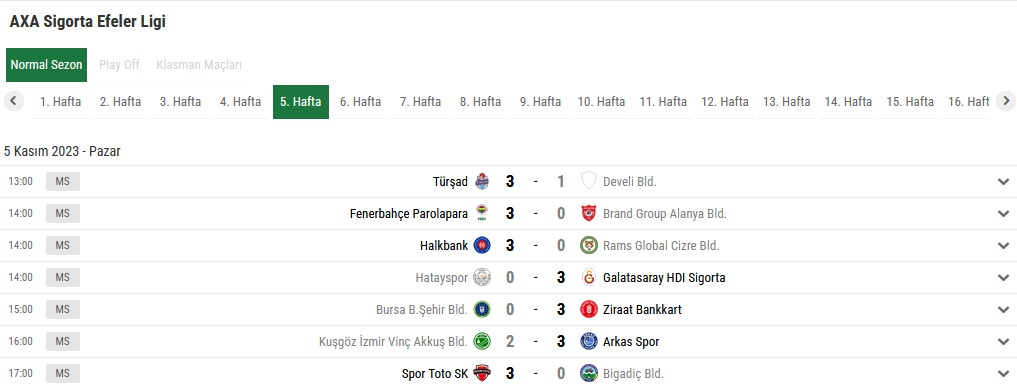Click the Ziraat Bankkart red logo
Viewport: 1017px width, 389px height.
pyautogui.click(x=588, y=309)
